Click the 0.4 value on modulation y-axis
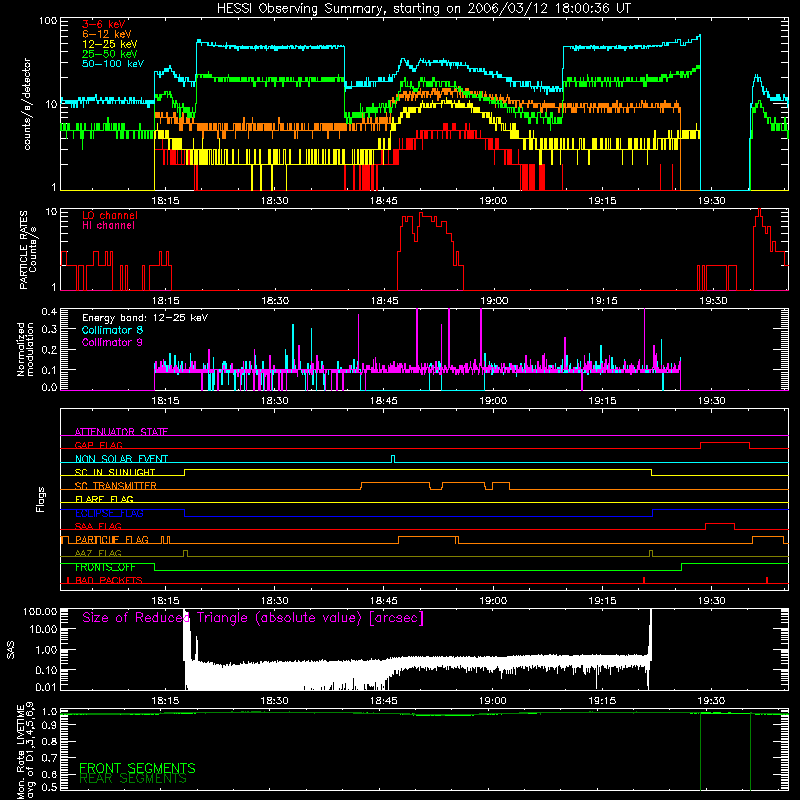This screenshot has width=800, height=800. pyautogui.click(x=49, y=312)
